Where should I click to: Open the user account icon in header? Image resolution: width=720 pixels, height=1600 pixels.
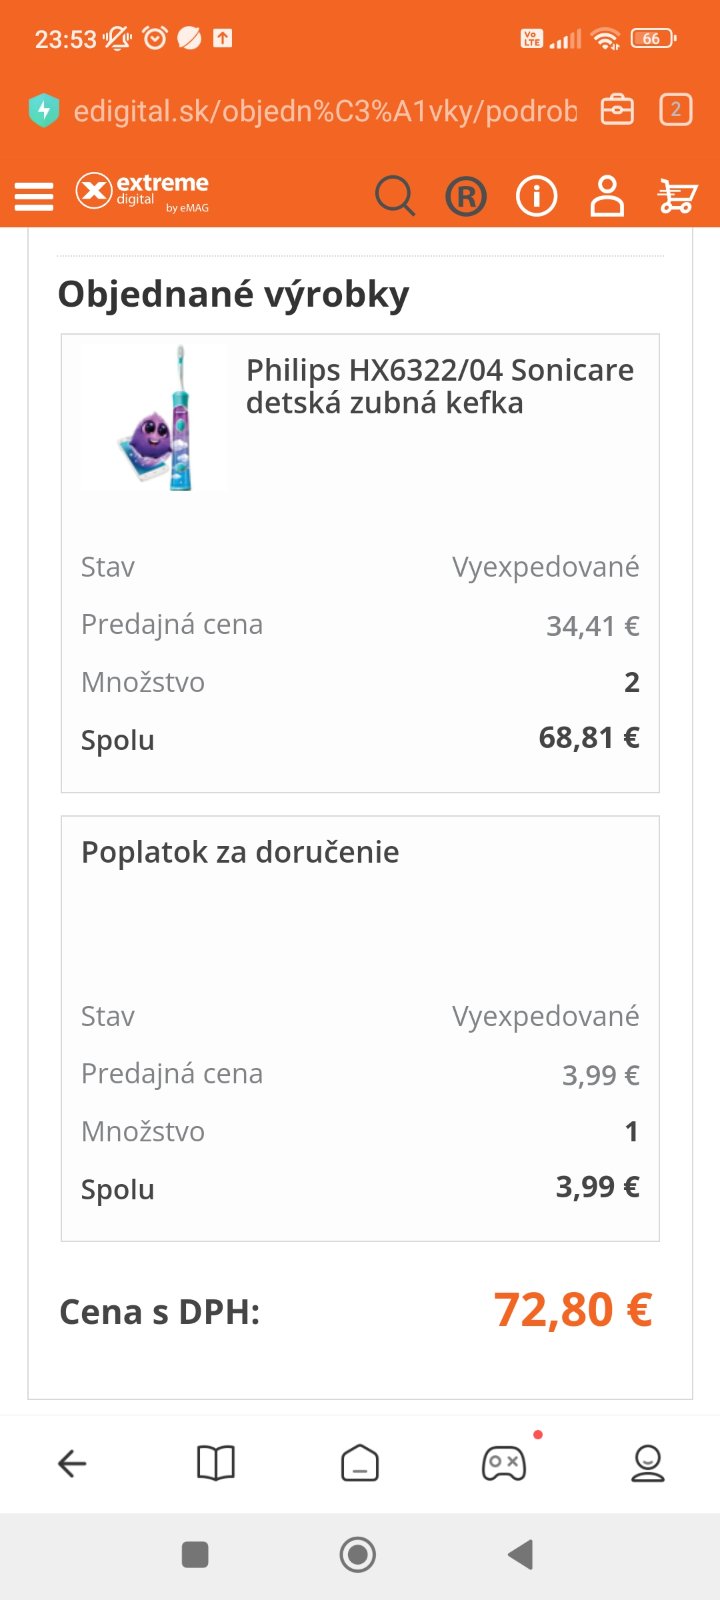tap(607, 196)
